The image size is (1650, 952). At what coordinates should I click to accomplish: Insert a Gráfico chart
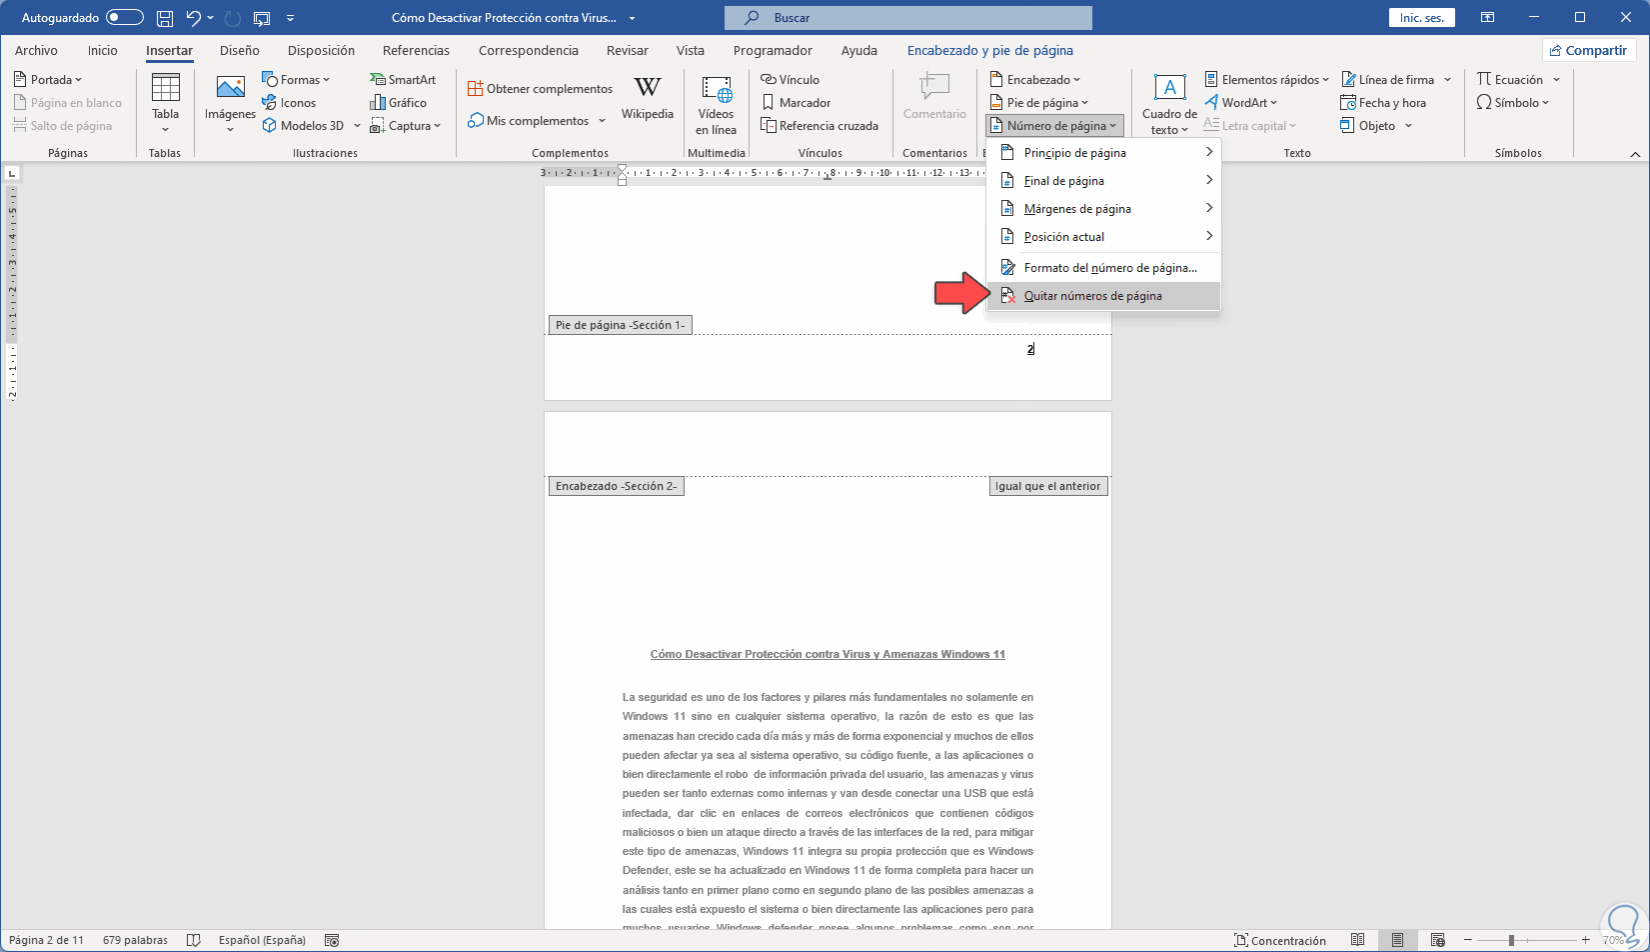398,103
